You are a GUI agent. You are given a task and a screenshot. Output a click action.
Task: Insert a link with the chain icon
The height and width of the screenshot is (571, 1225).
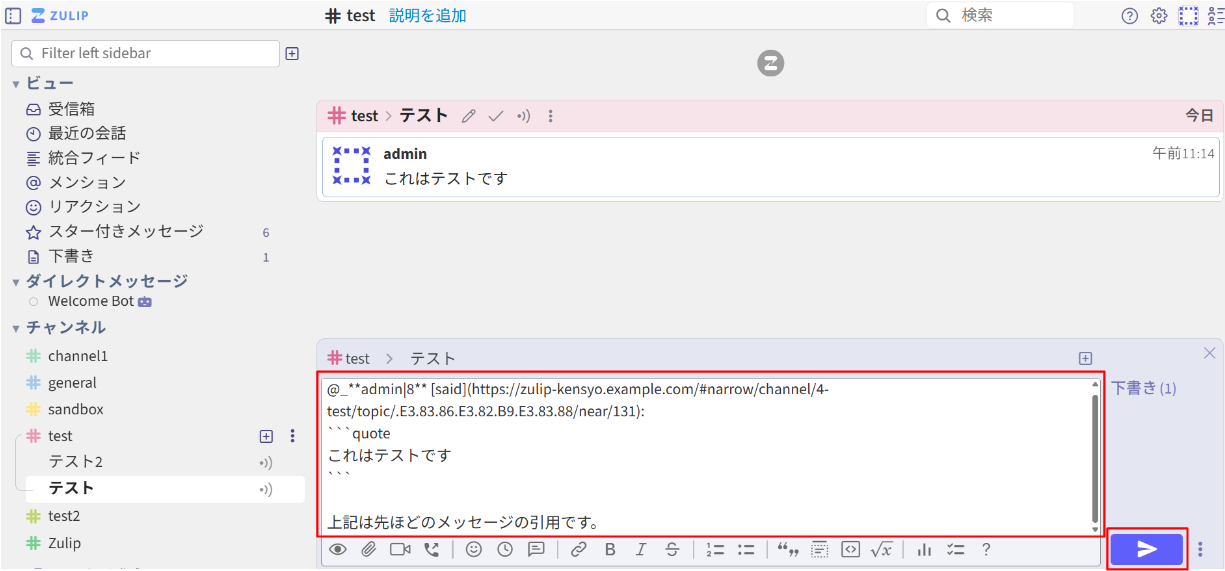[578, 549]
